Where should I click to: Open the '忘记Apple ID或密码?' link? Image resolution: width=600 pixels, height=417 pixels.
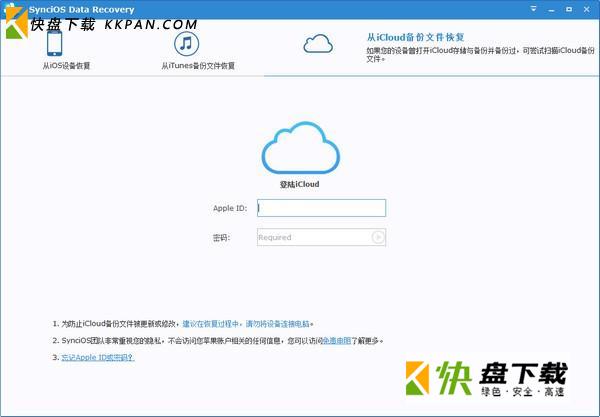click(x=98, y=357)
